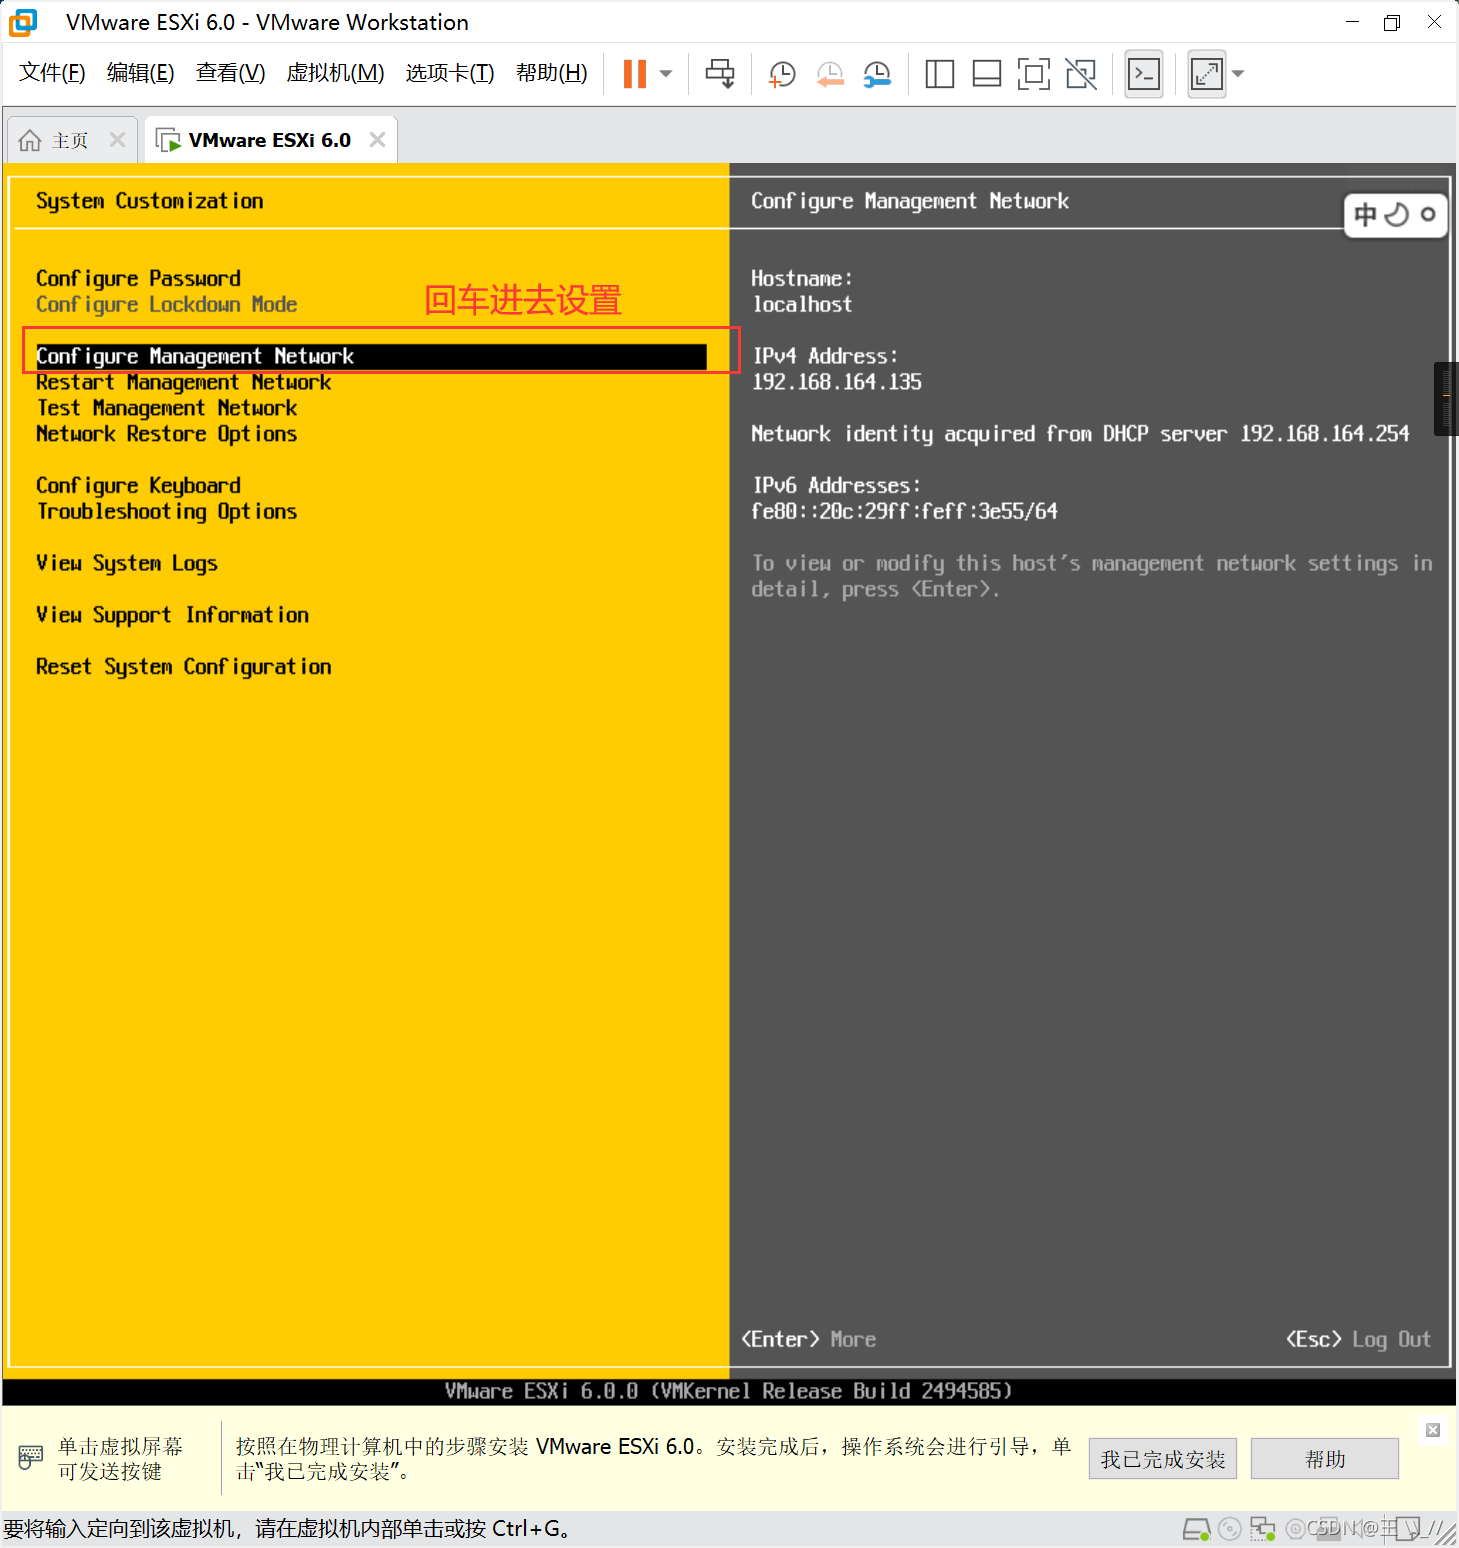Click the pause virtual machine icon
1459x1548 pixels.
point(635,73)
